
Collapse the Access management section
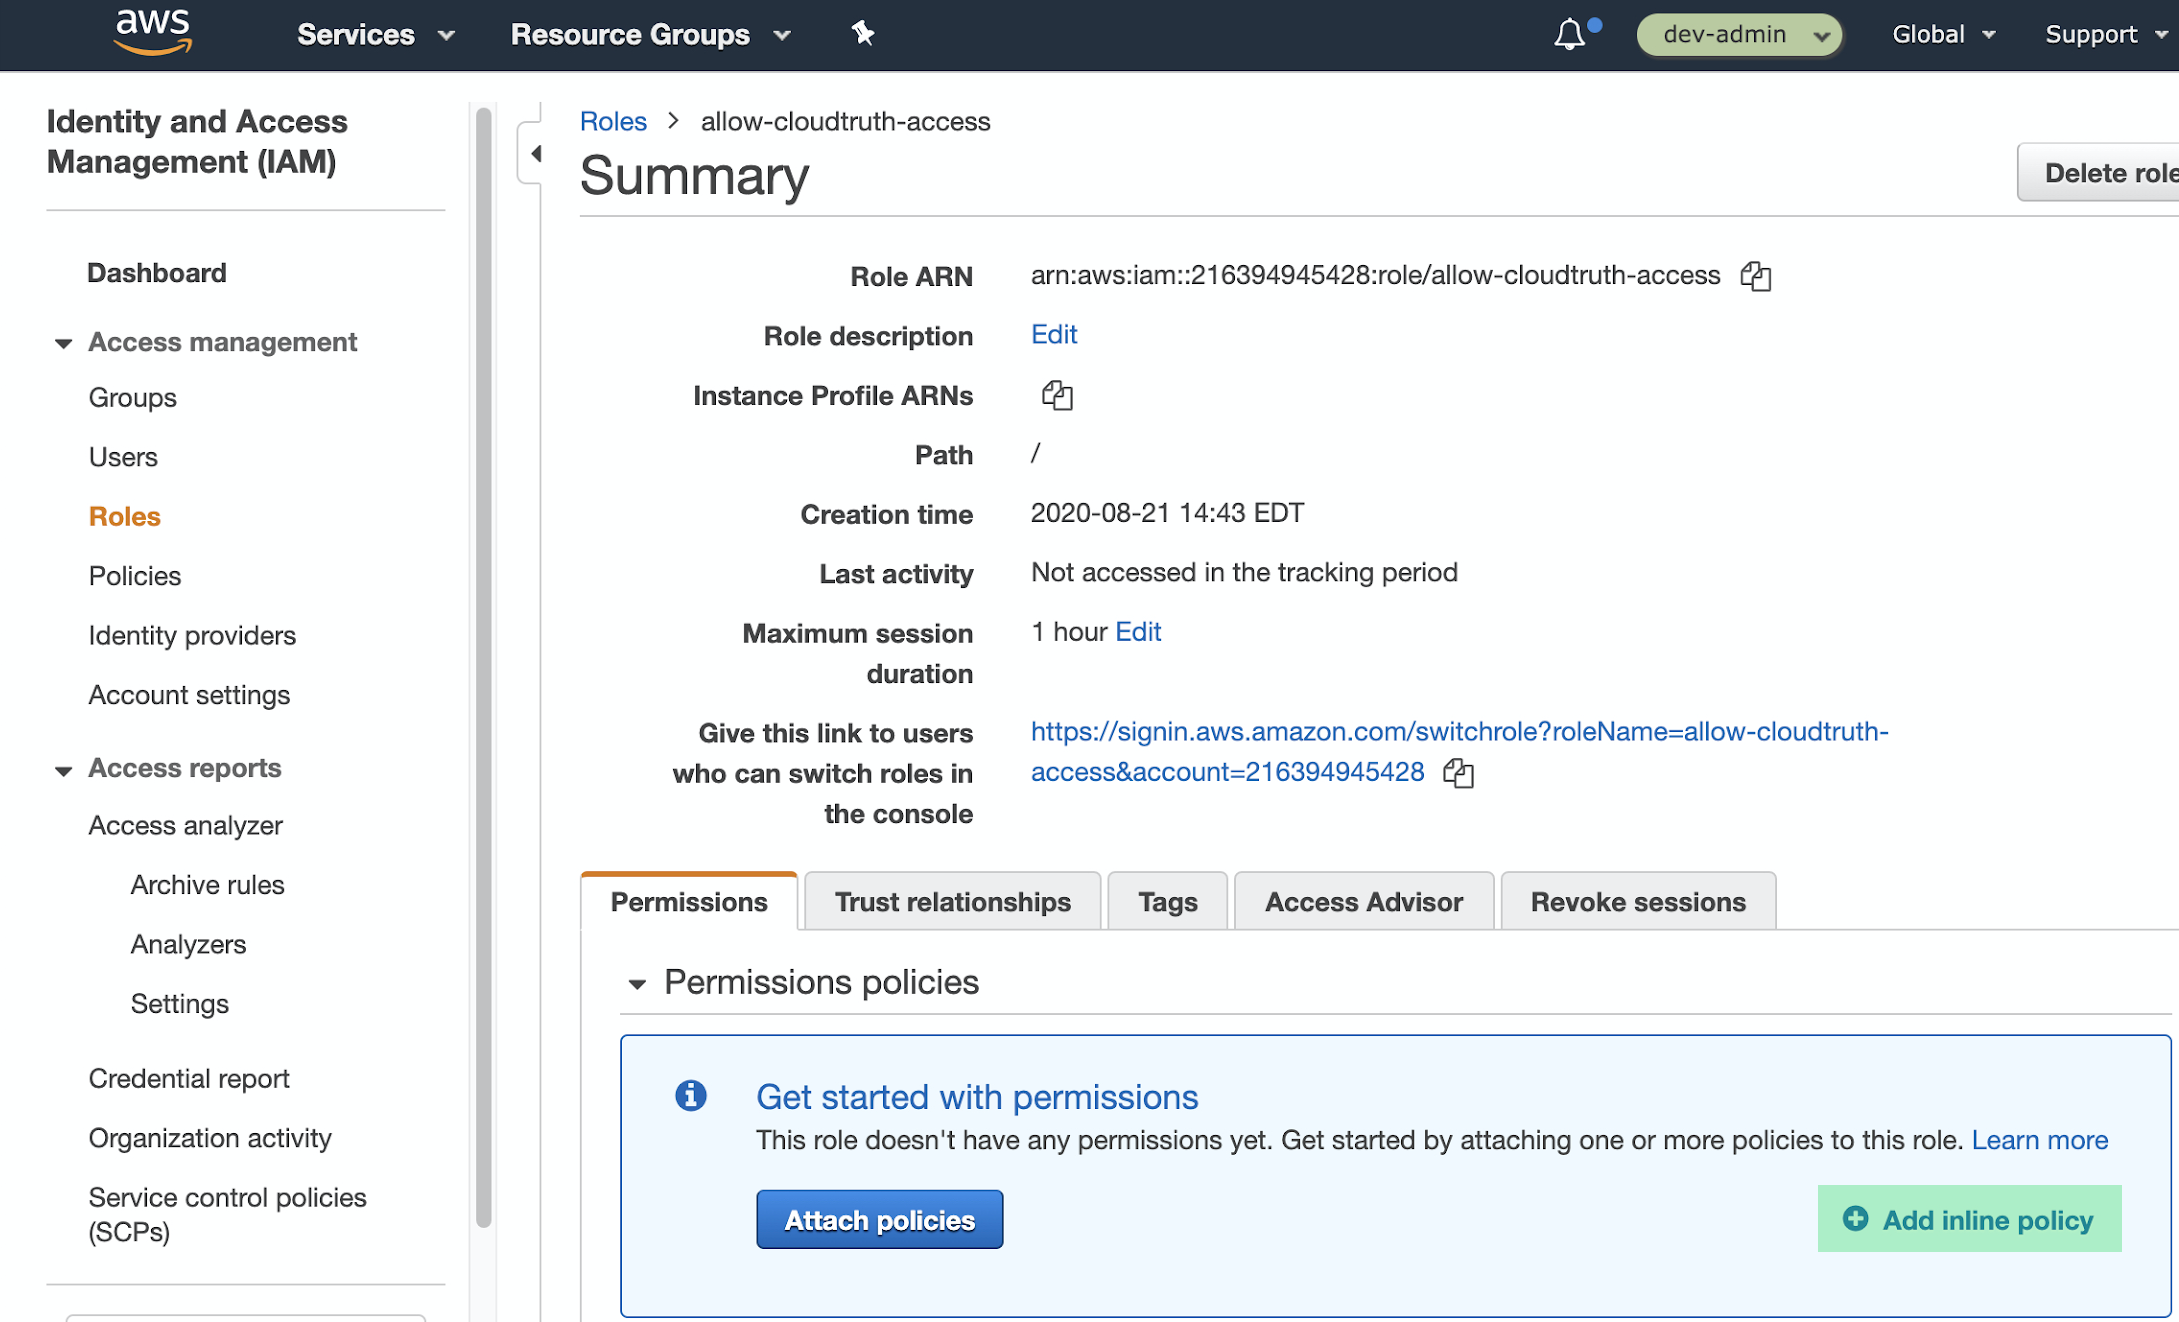click(x=64, y=343)
